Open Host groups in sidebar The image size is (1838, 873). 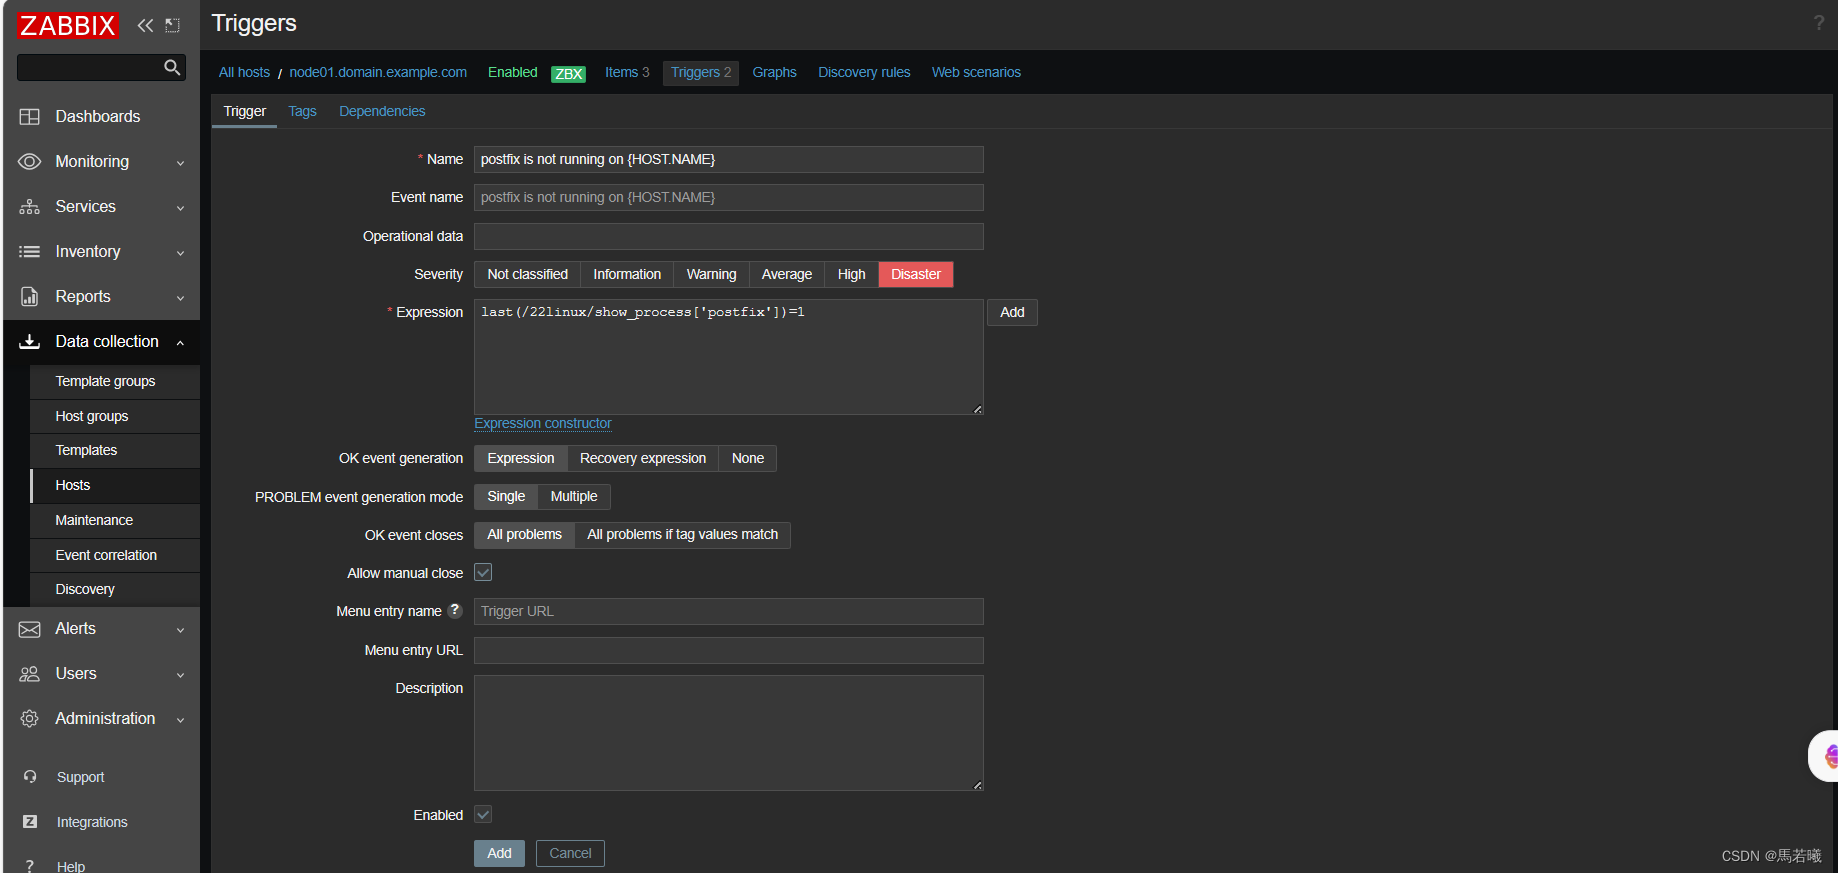point(115,417)
